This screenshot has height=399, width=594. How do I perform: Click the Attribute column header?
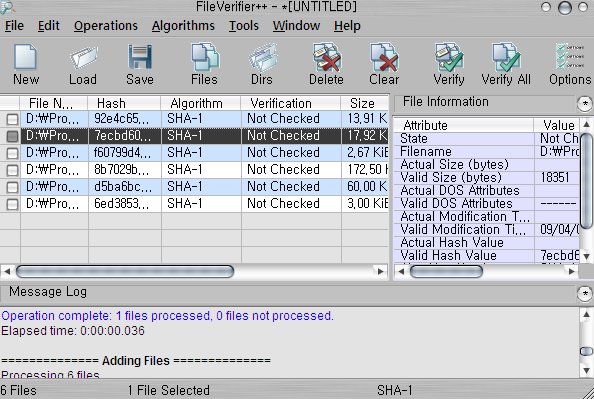pos(464,125)
